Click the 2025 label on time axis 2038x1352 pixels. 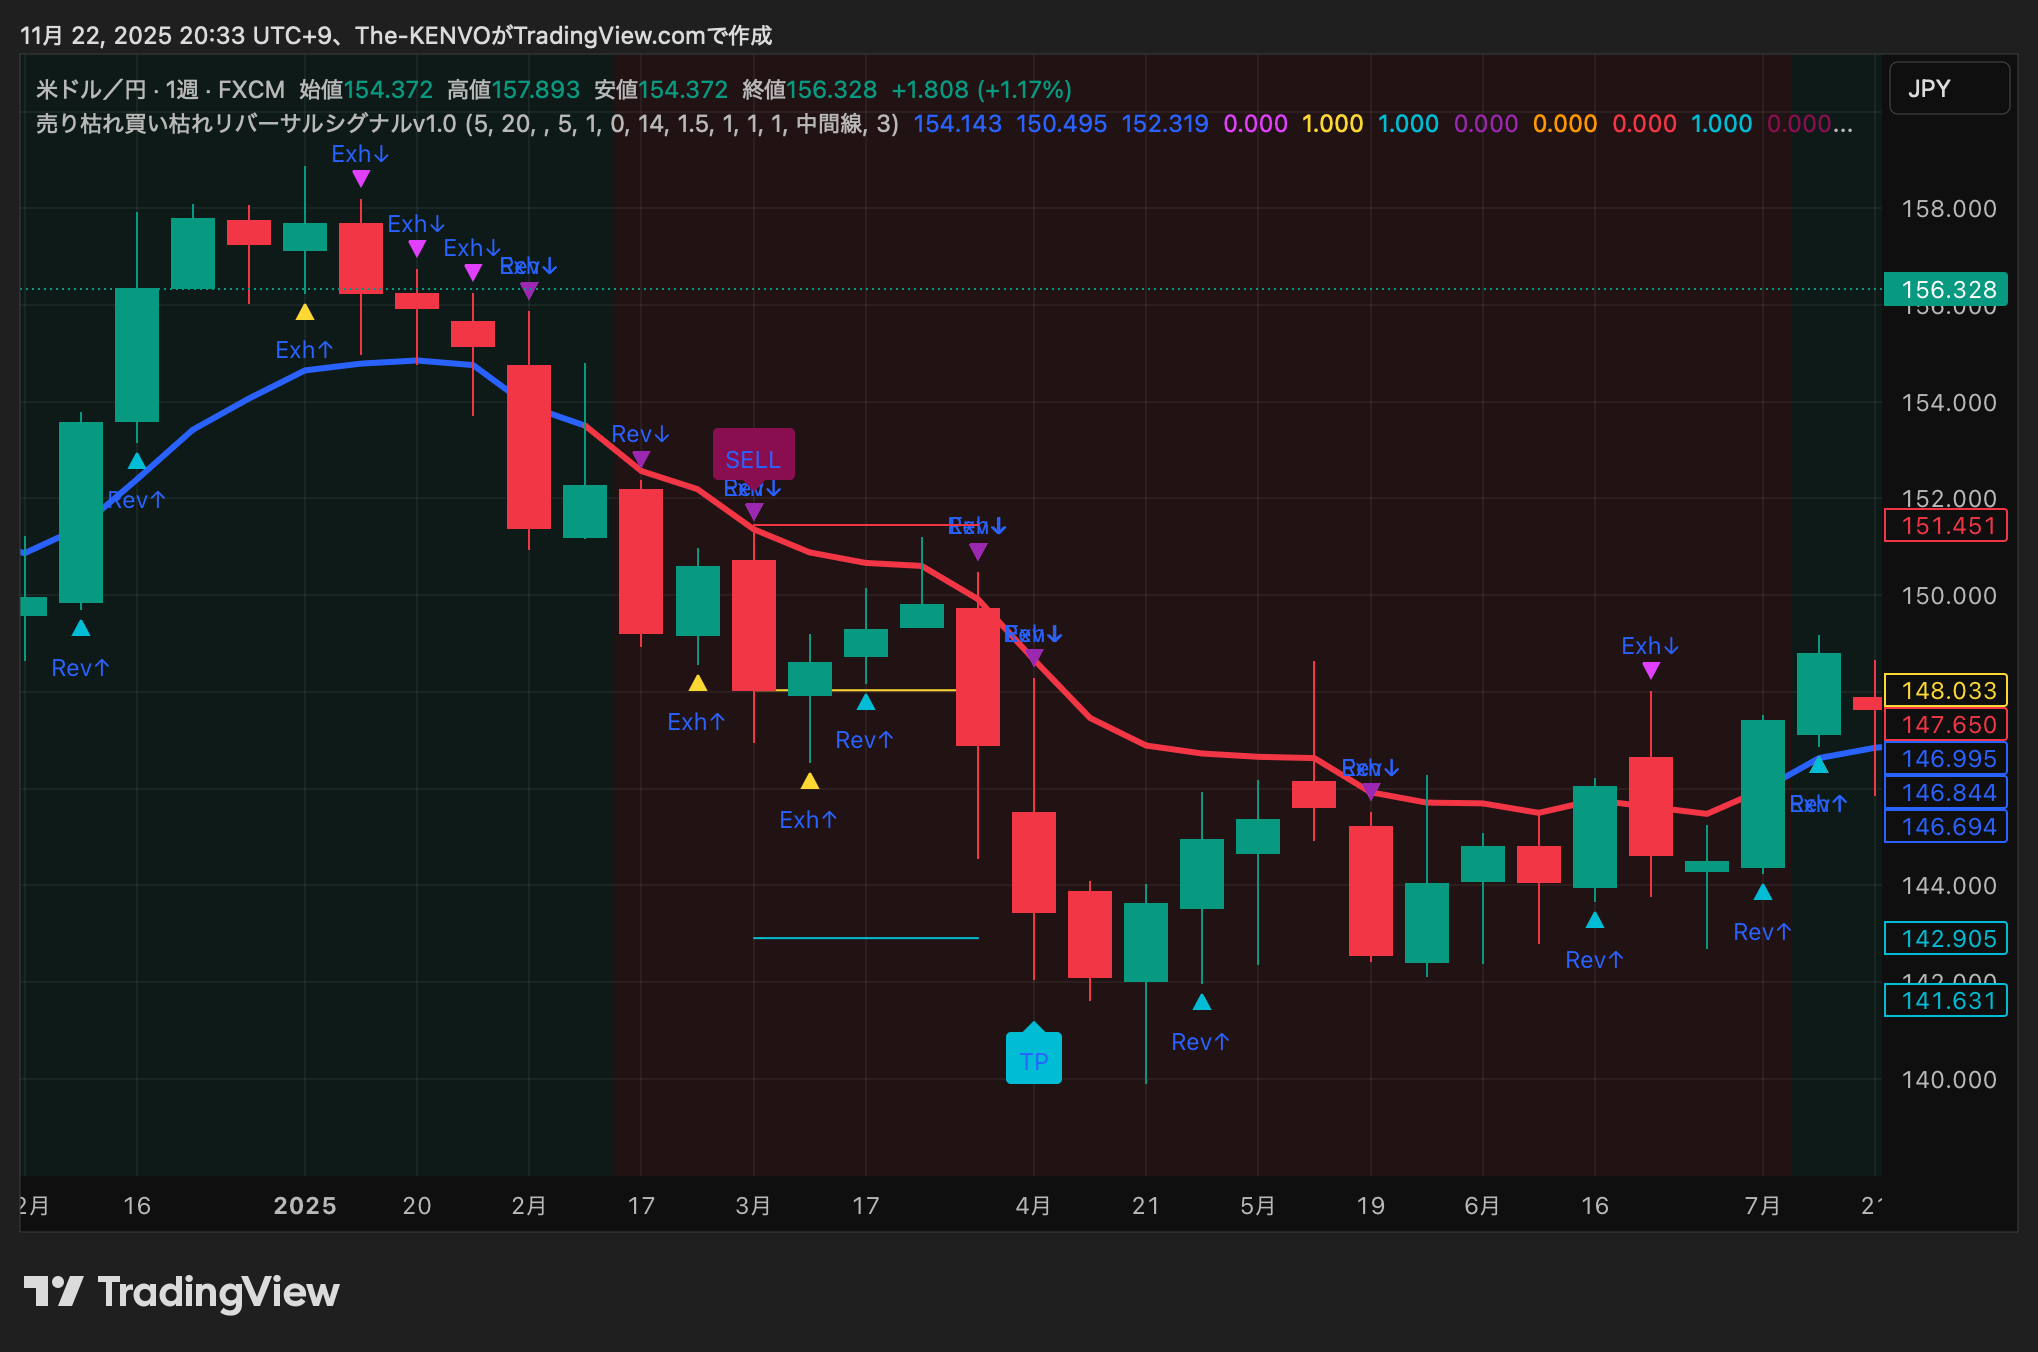pos(305,1205)
